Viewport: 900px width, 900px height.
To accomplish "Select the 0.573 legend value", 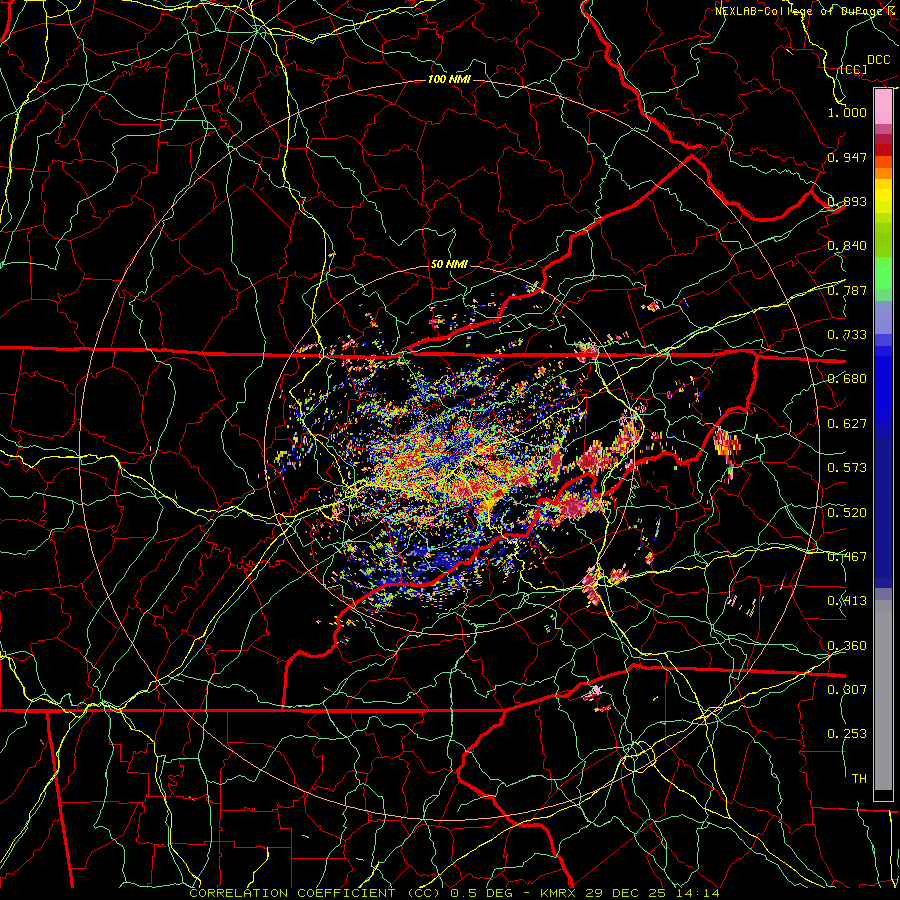I will (847, 468).
